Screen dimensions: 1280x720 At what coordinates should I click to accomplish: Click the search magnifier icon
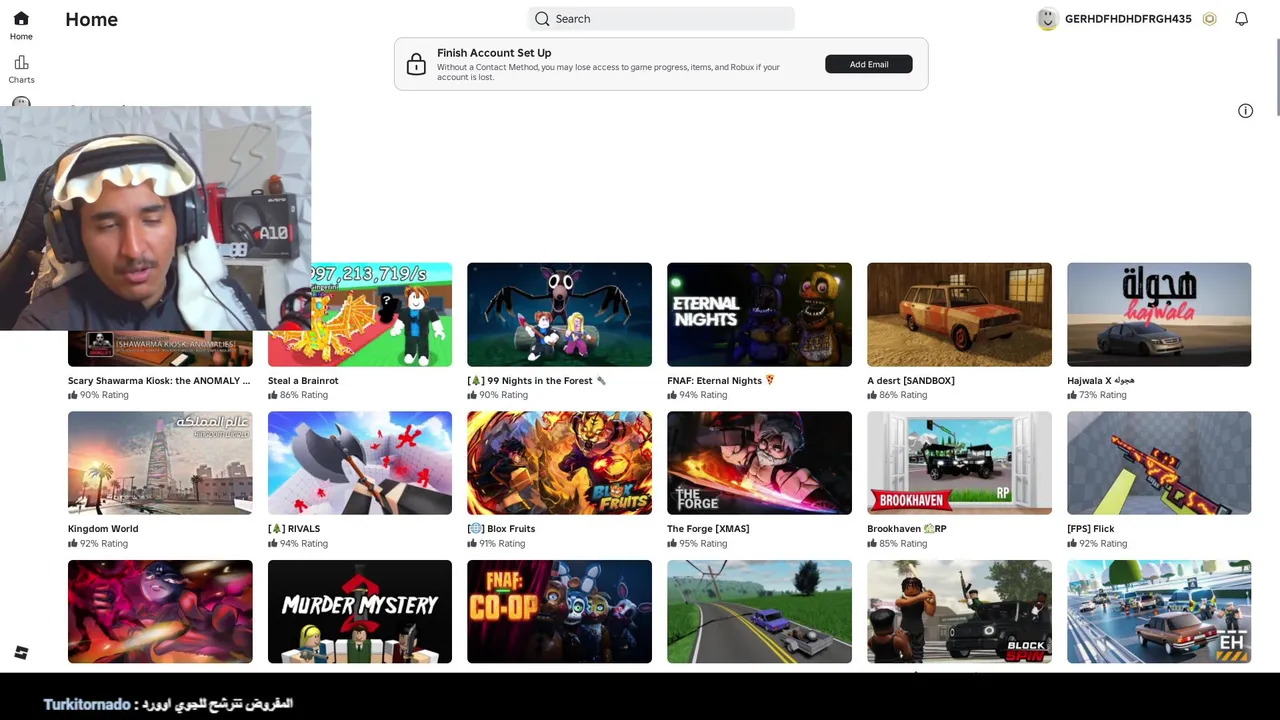pos(542,19)
